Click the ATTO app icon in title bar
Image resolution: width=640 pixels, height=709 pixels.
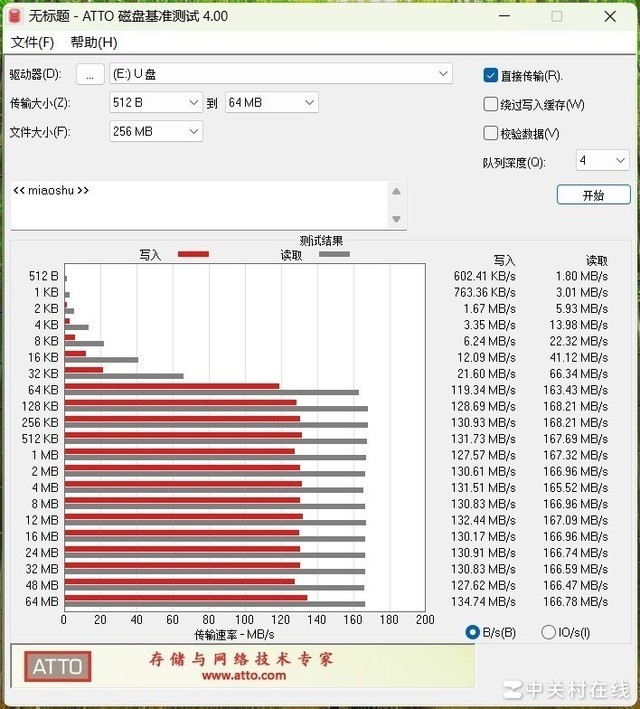coord(15,16)
